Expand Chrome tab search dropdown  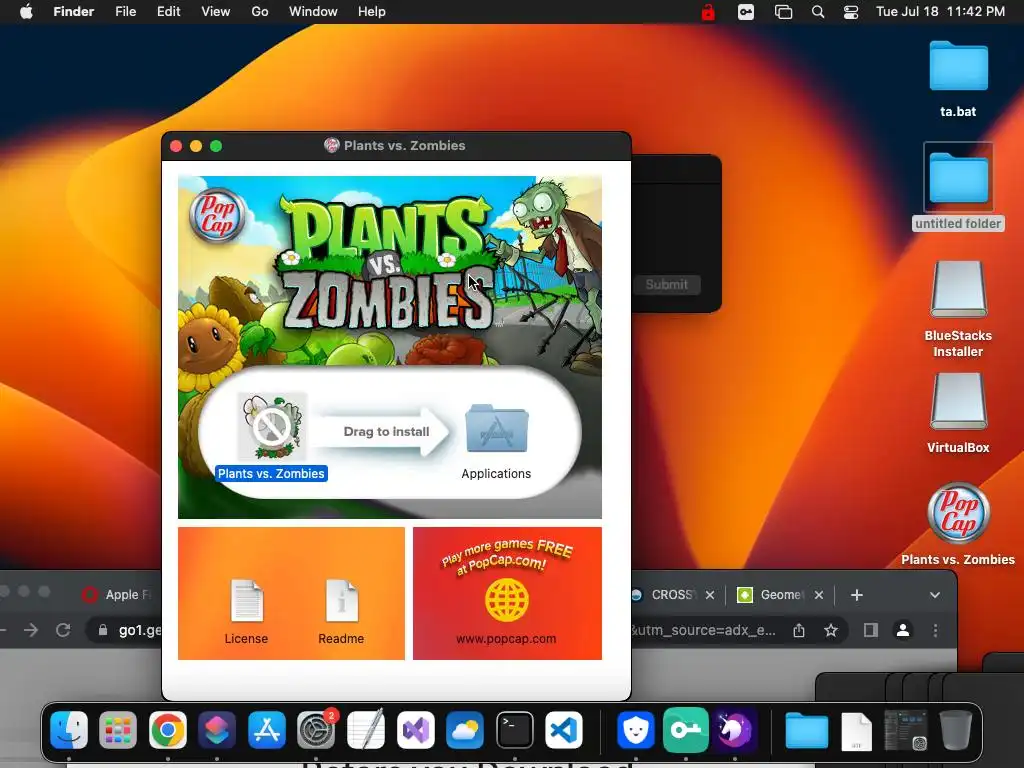pyautogui.click(x=935, y=595)
